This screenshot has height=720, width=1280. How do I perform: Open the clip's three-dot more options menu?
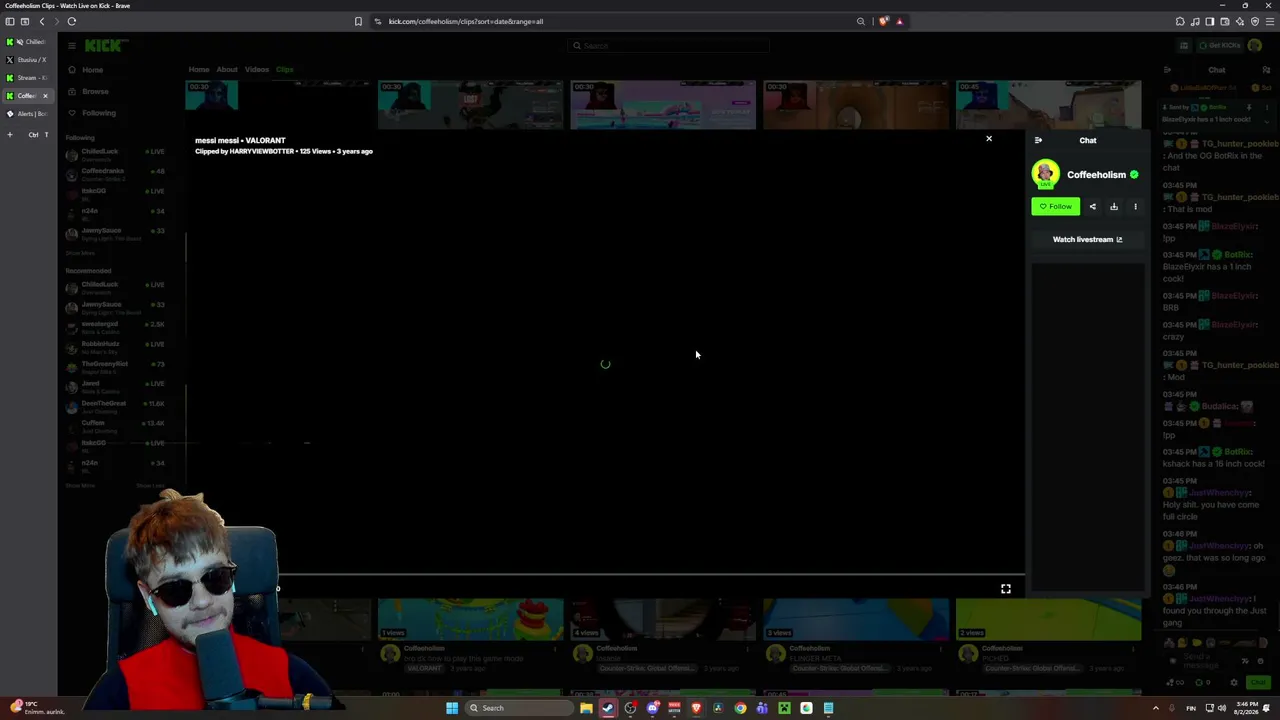coord(1135,207)
